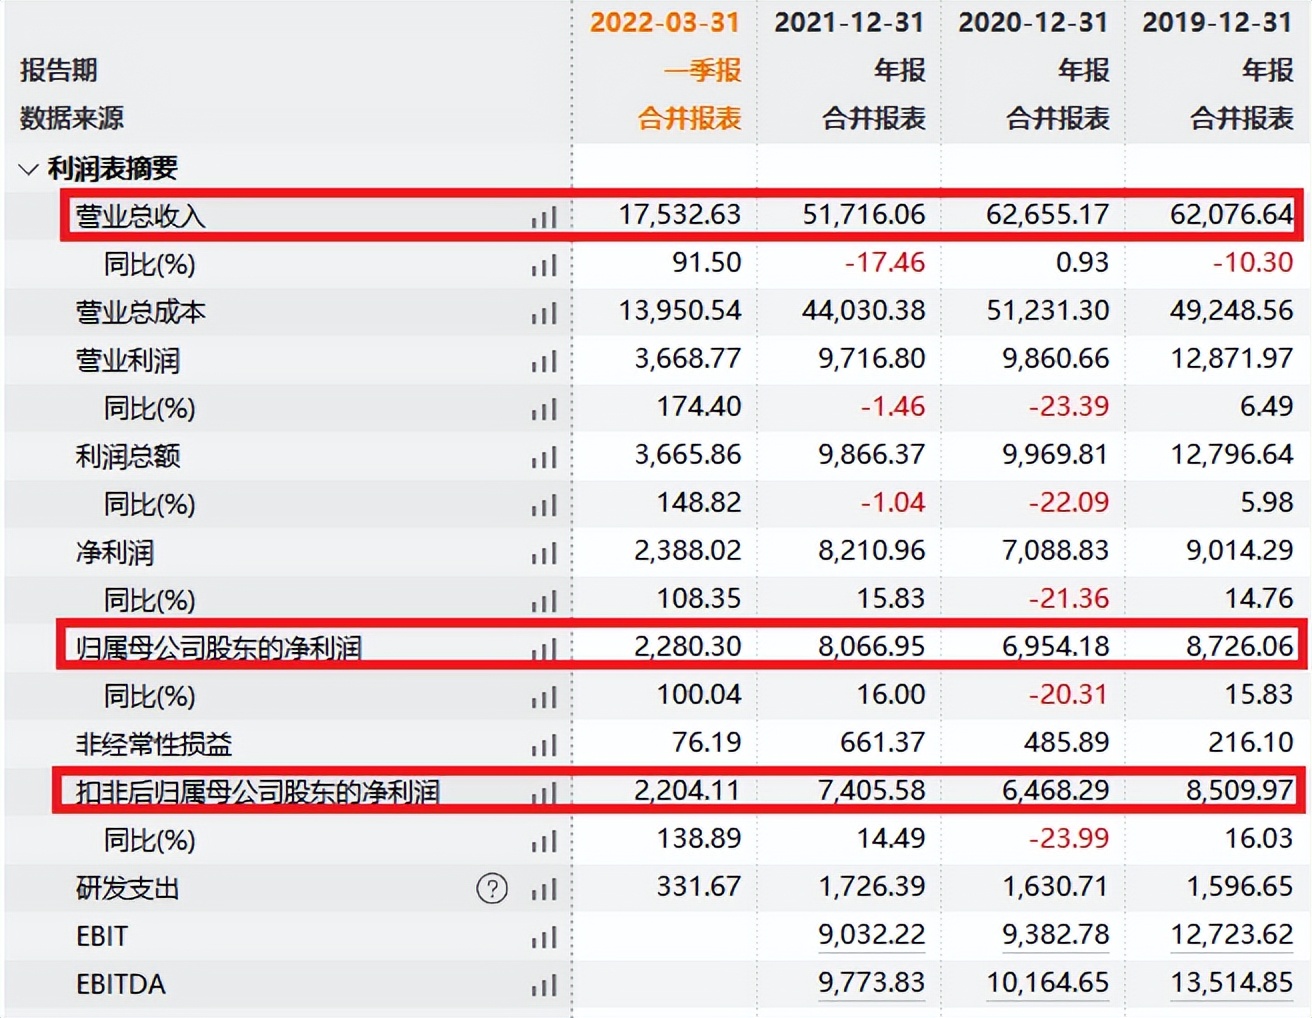Select the 营业总成本 row label
1312x1018 pixels.
point(141,312)
